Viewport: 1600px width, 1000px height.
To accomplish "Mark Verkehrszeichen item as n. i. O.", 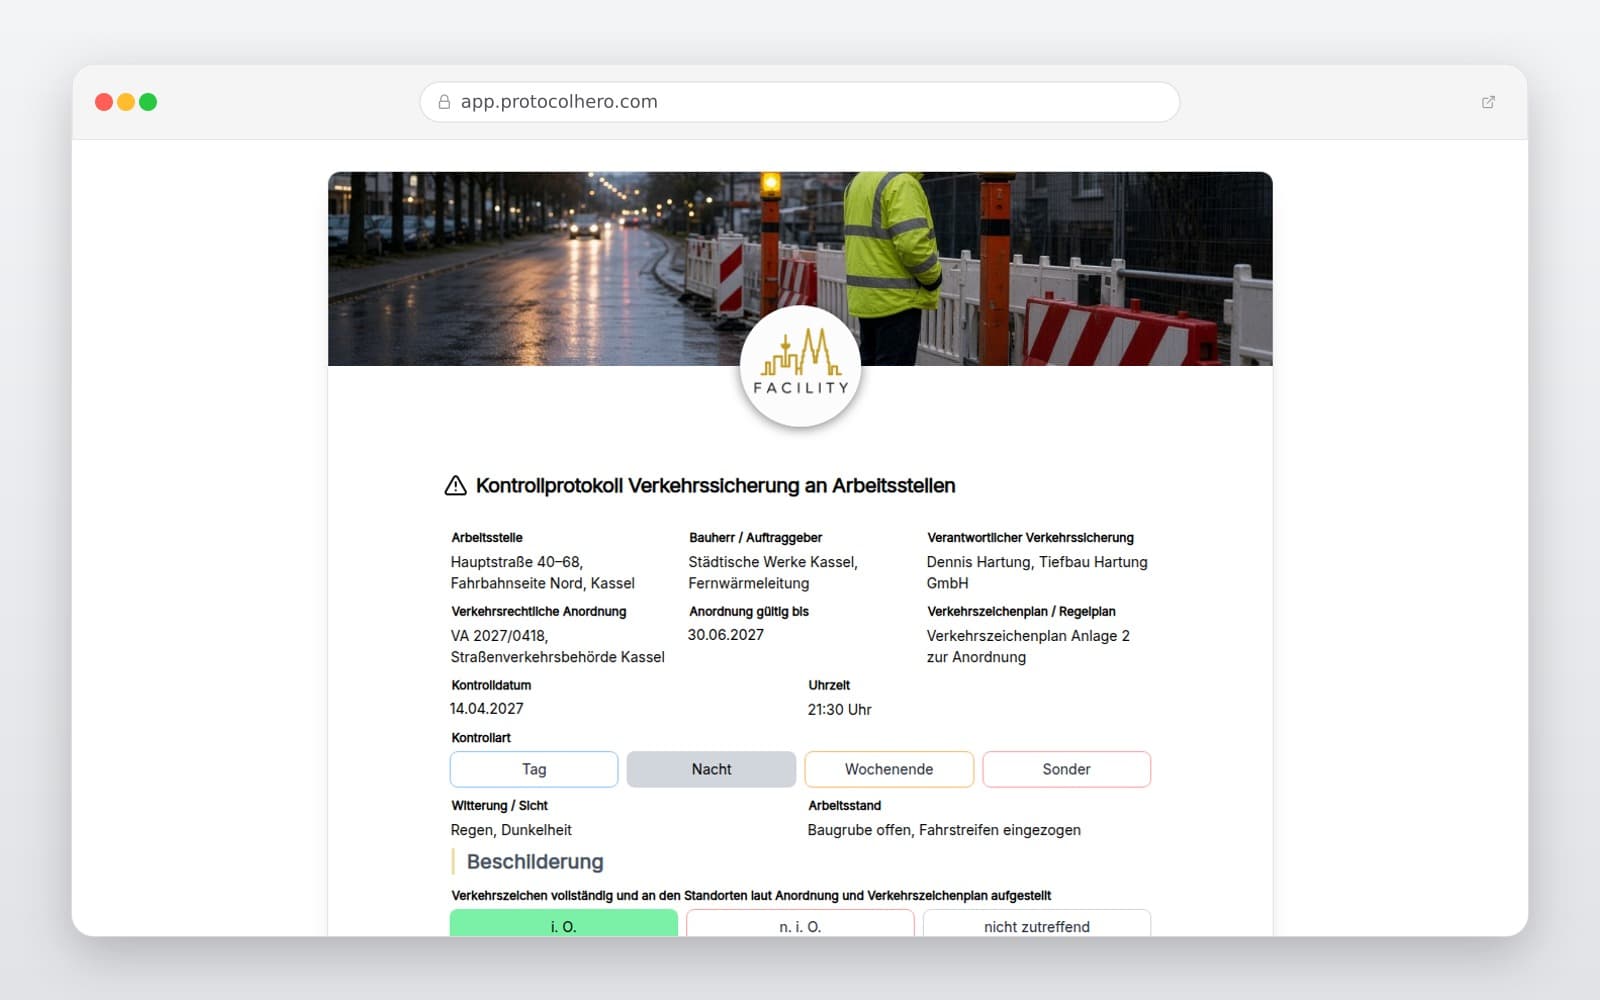I will pyautogui.click(x=800, y=923).
